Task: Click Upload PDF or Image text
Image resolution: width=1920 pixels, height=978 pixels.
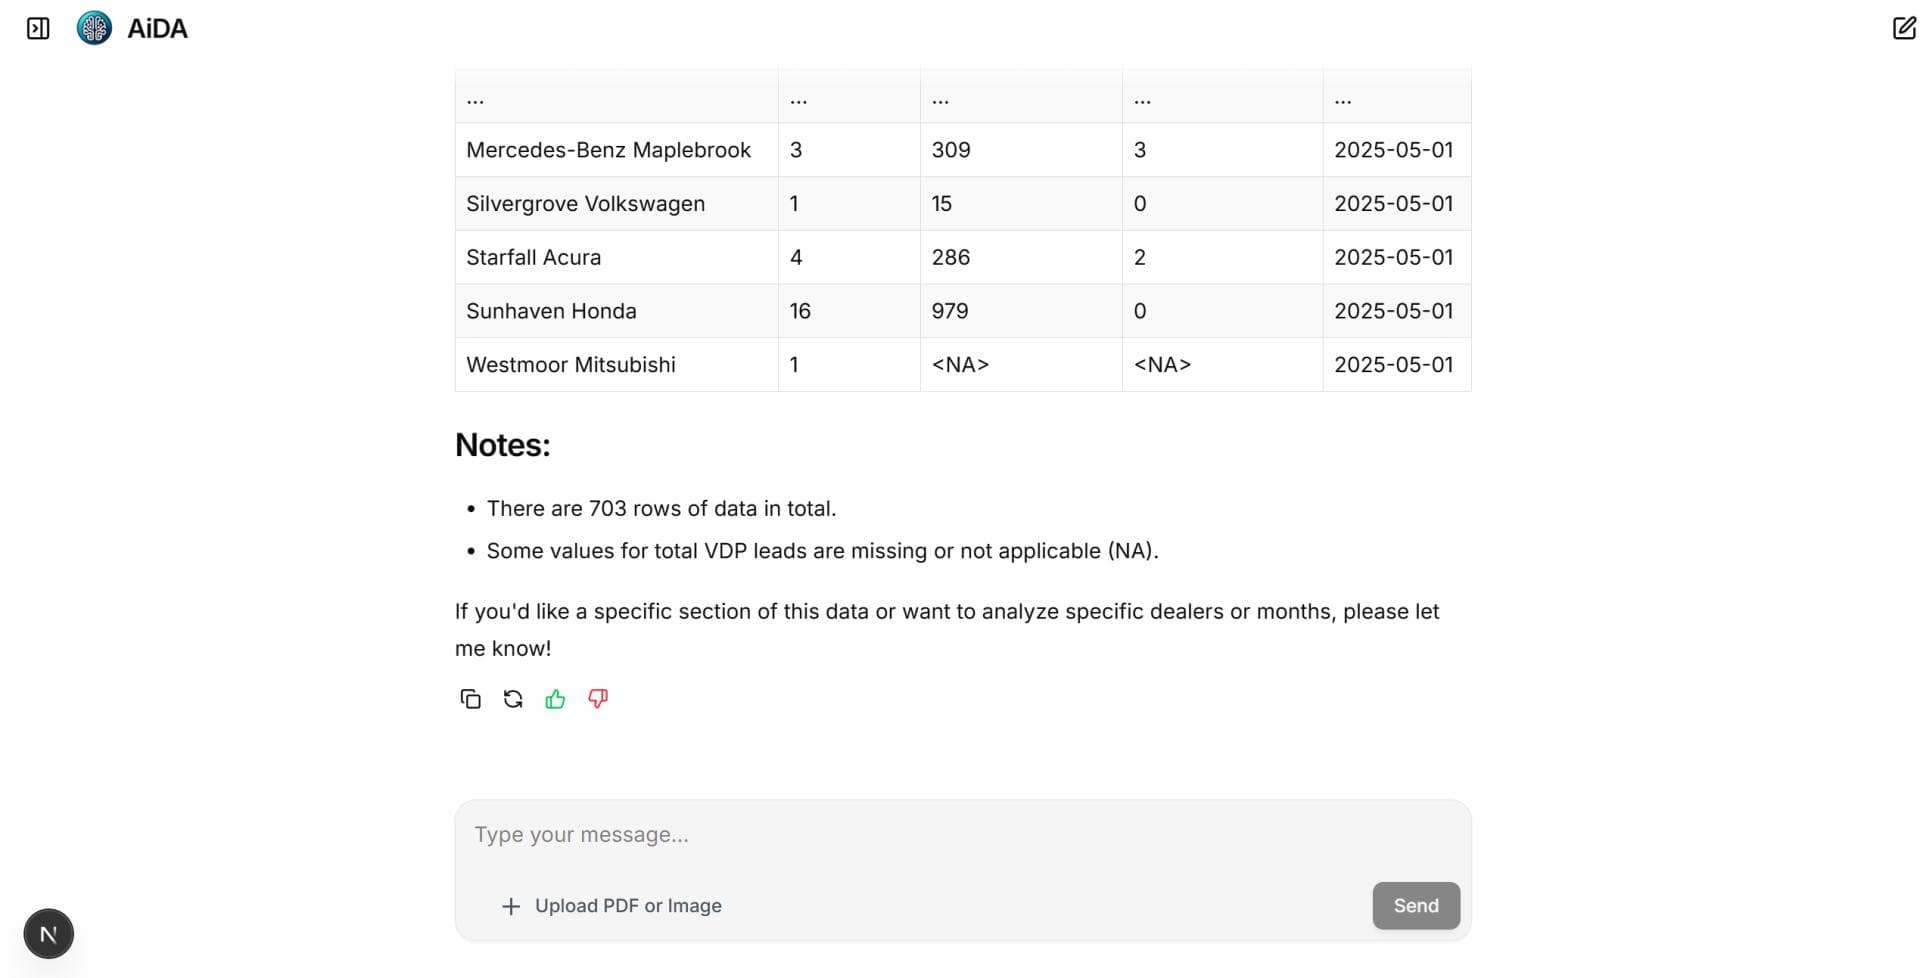Action: pos(628,906)
